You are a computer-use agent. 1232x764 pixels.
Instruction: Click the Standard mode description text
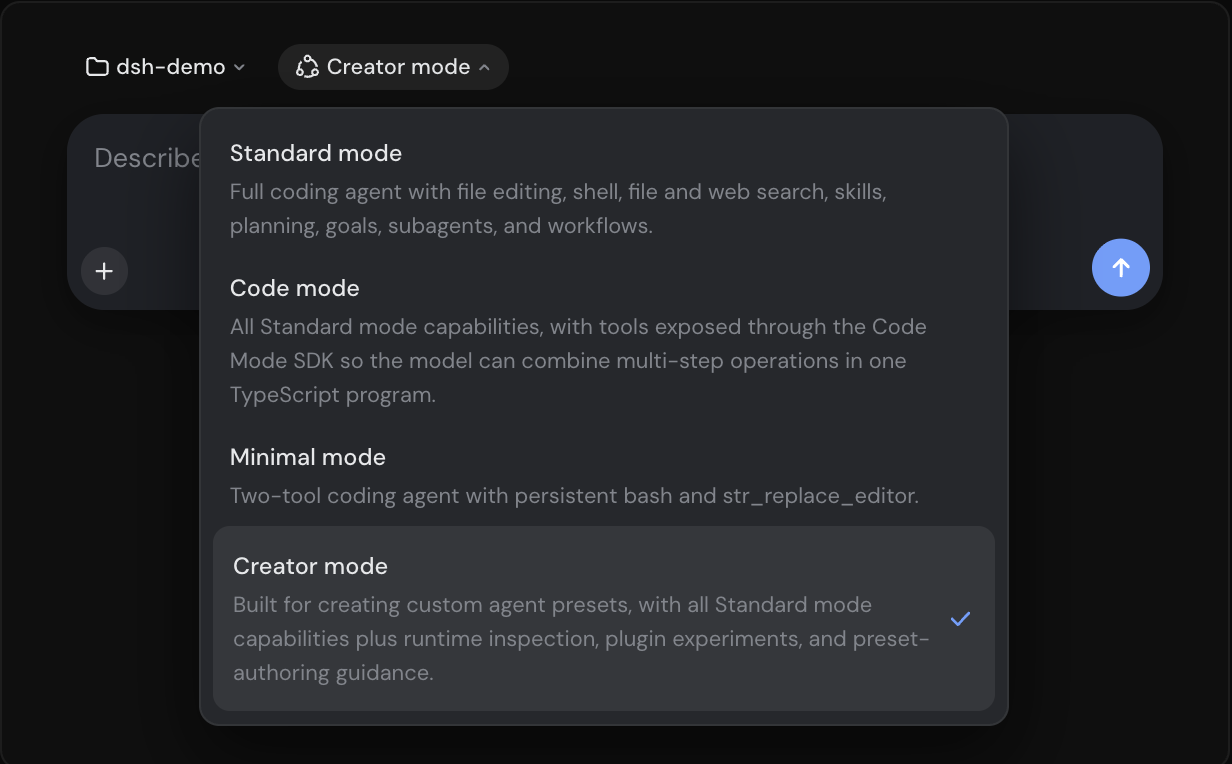point(558,209)
